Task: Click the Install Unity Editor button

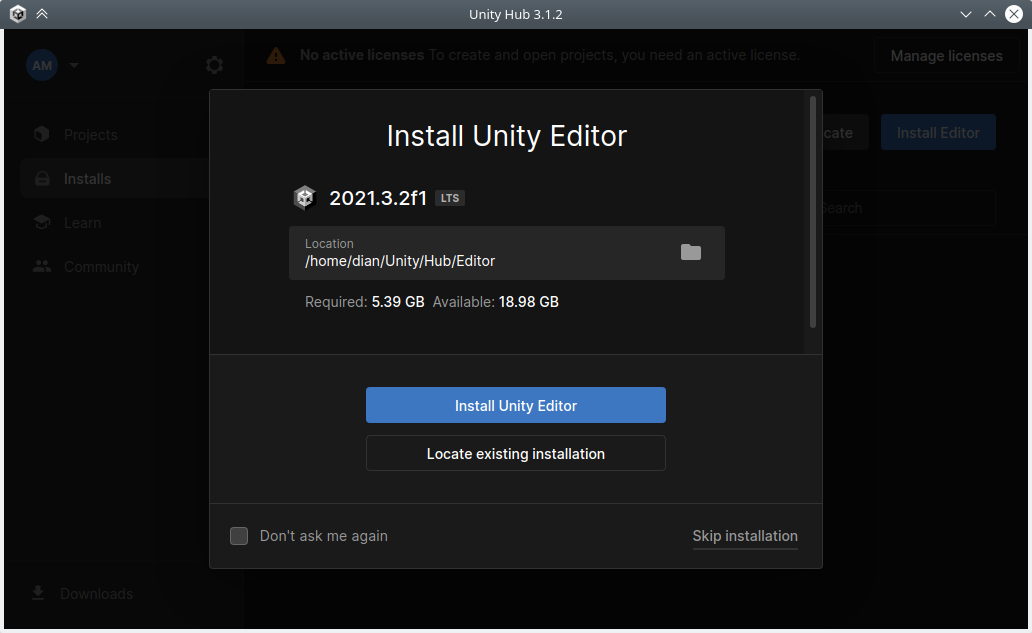Action: pos(515,405)
